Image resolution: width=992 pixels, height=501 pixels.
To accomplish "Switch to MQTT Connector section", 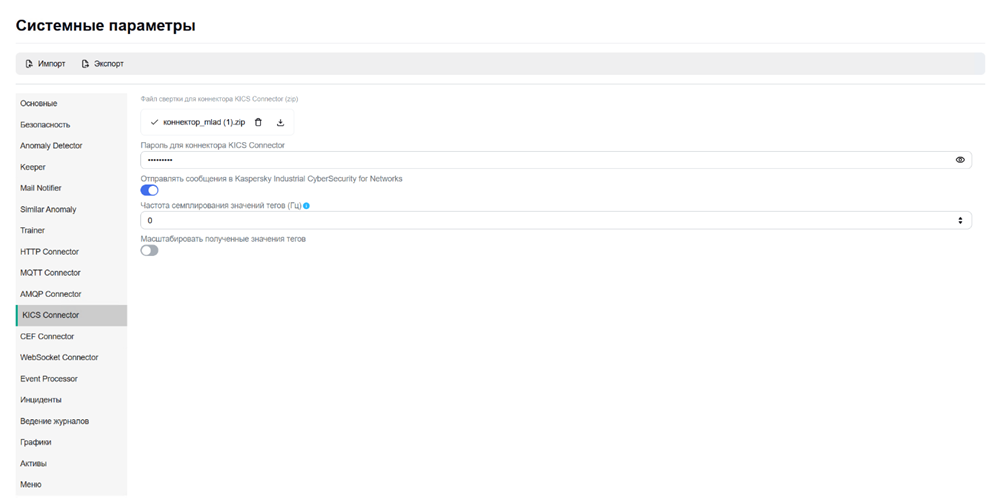I will 50,273.
